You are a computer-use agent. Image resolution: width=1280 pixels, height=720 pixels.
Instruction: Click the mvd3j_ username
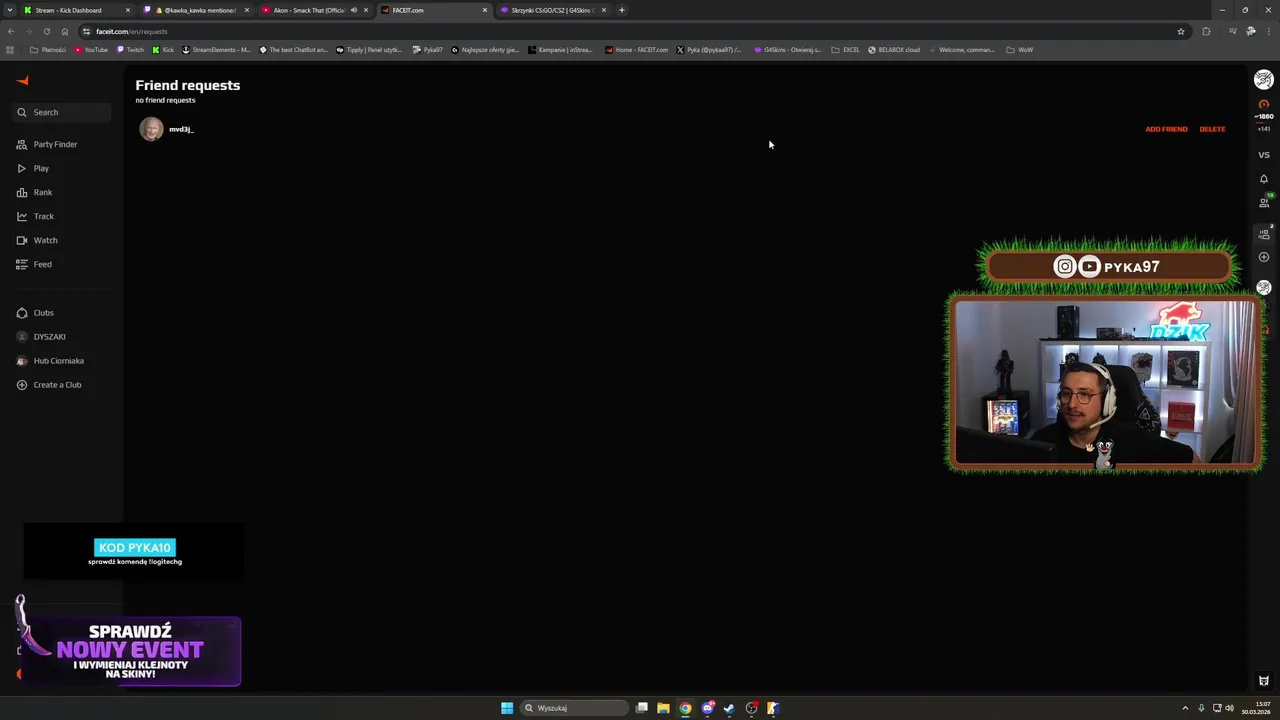coord(181,129)
